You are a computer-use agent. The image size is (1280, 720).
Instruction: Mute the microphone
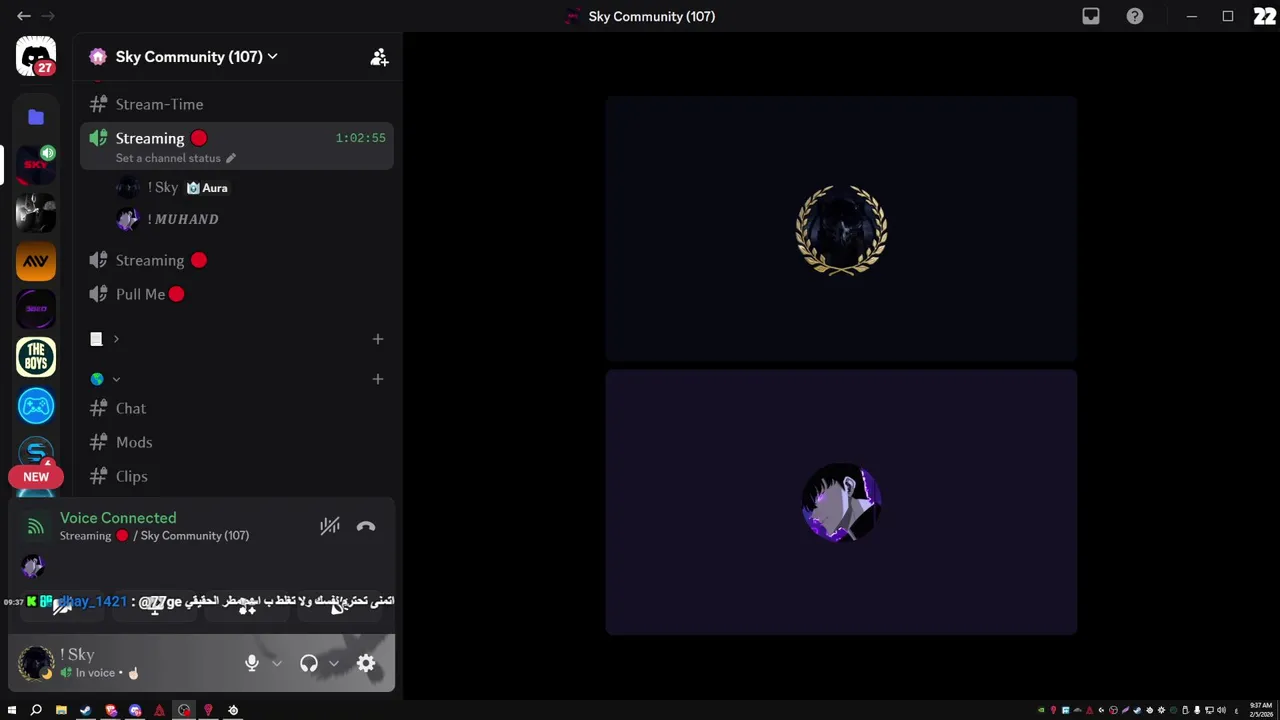click(x=252, y=663)
